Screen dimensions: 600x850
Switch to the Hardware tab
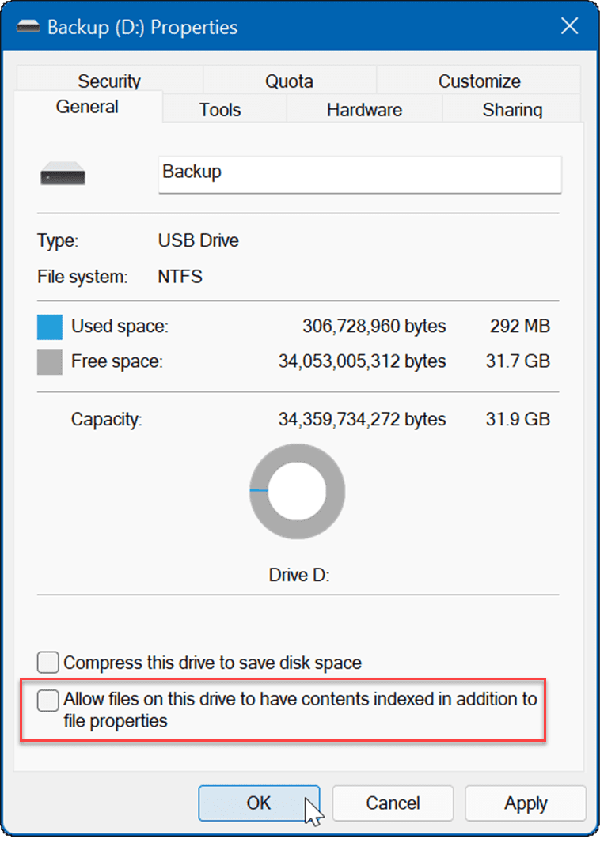(x=364, y=110)
